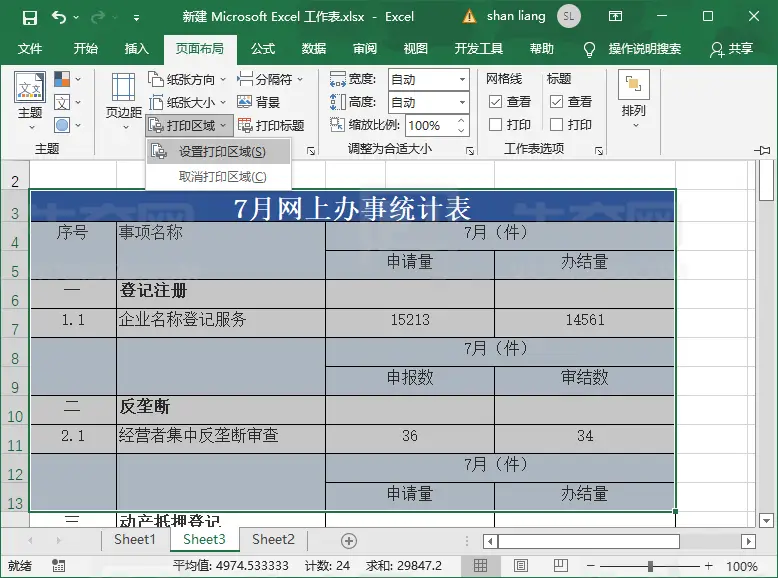Select the Sheet2 tab

point(273,539)
